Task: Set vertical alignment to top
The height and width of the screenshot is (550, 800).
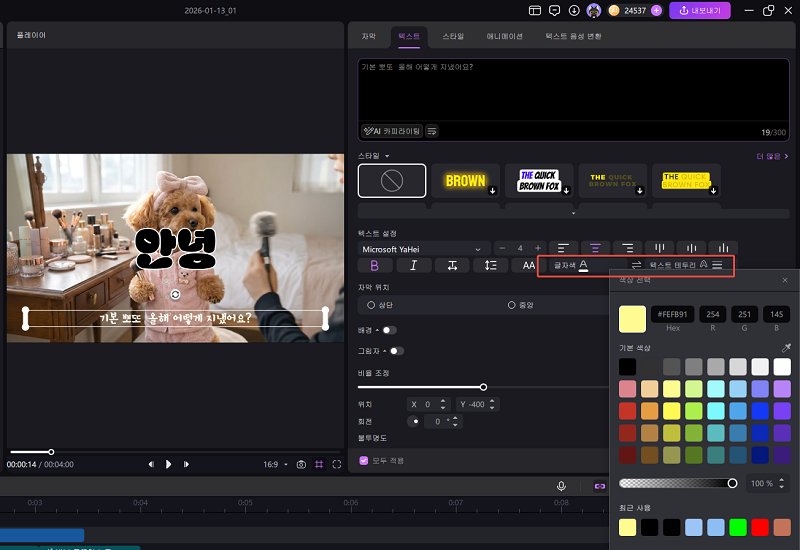Action: click(659, 248)
